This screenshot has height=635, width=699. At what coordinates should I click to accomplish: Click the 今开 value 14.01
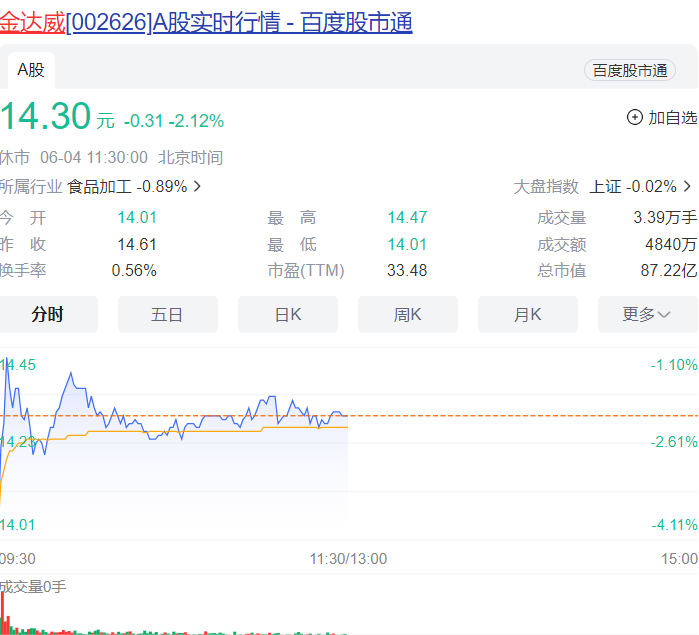point(137,218)
